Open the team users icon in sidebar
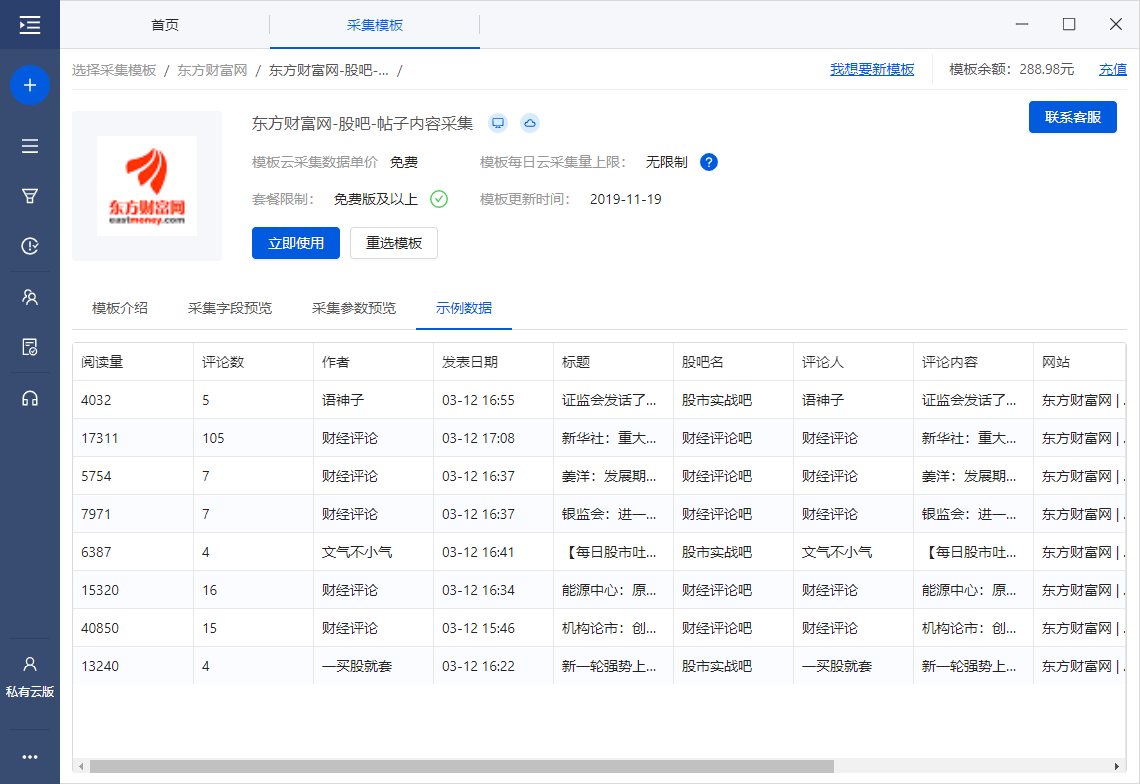 click(x=30, y=297)
